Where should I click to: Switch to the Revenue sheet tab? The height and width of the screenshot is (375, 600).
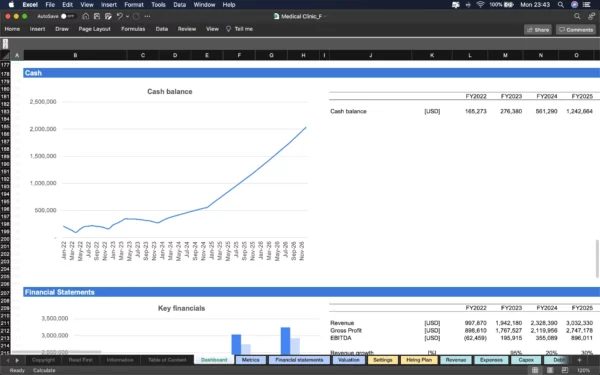point(456,360)
